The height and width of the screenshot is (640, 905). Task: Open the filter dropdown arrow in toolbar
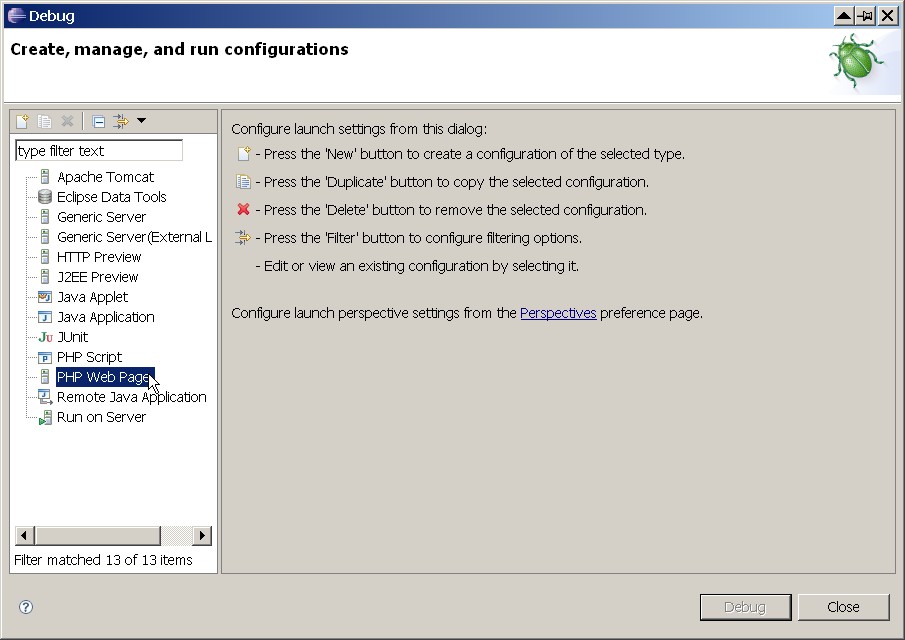pos(141,121)
